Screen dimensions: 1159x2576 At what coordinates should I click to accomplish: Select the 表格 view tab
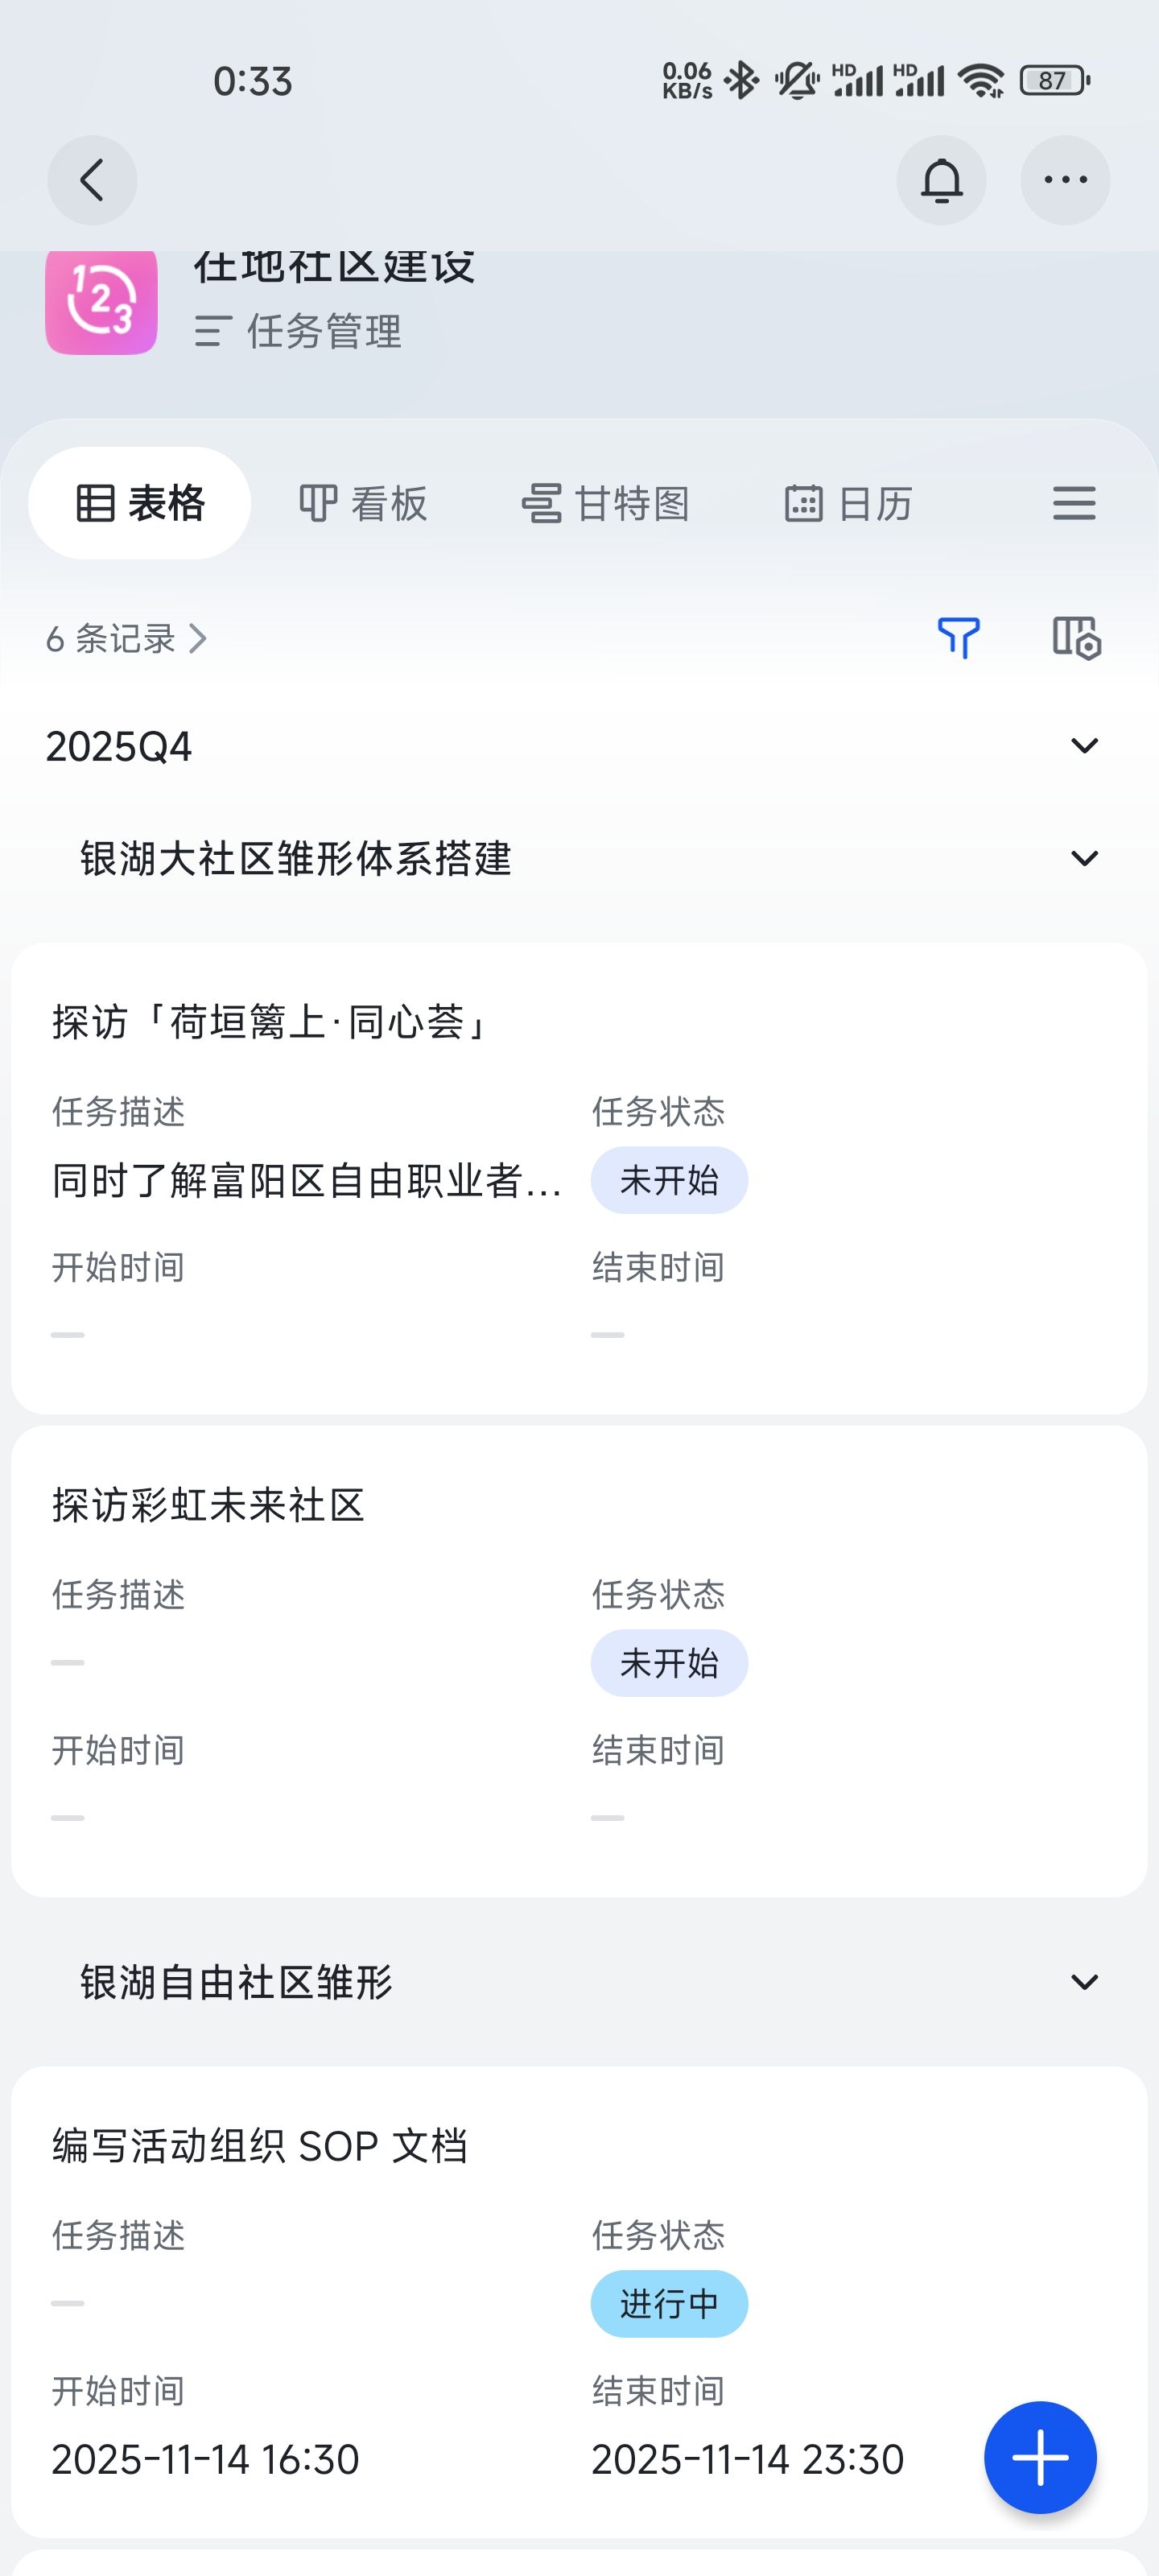[x=140, y=503]
